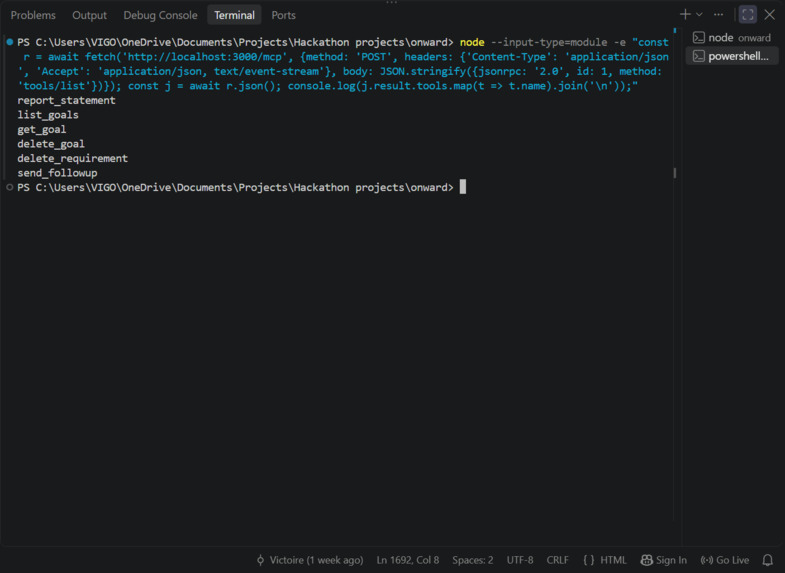Click delete_requirement output line

click(73, 158)
